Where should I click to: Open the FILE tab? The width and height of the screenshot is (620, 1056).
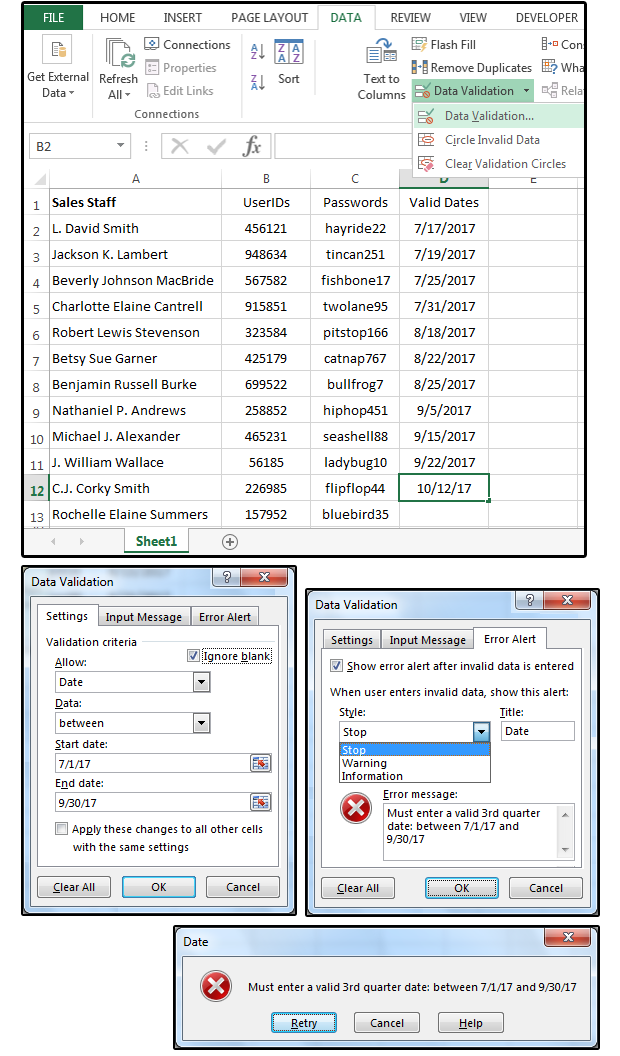click(x=53, y=18)
